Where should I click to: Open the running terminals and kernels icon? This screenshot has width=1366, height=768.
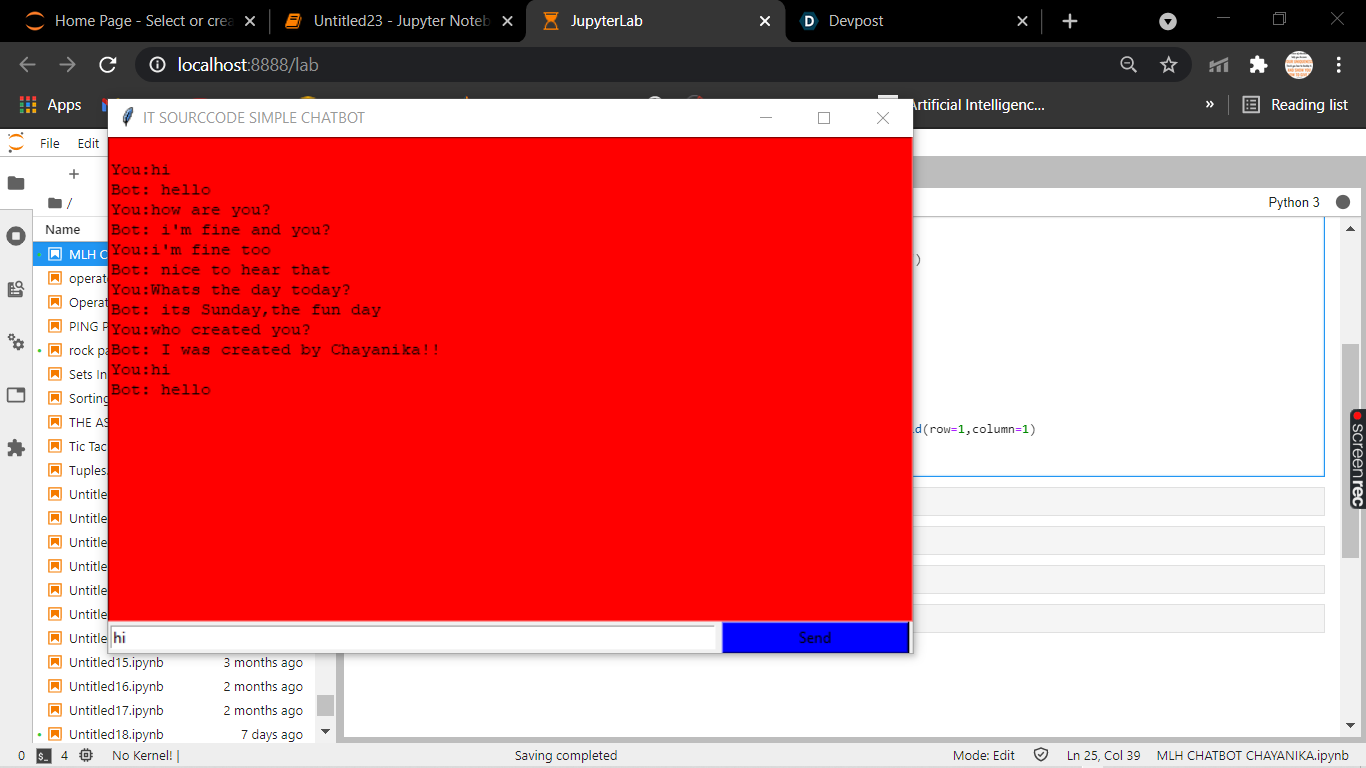(16, 236)
